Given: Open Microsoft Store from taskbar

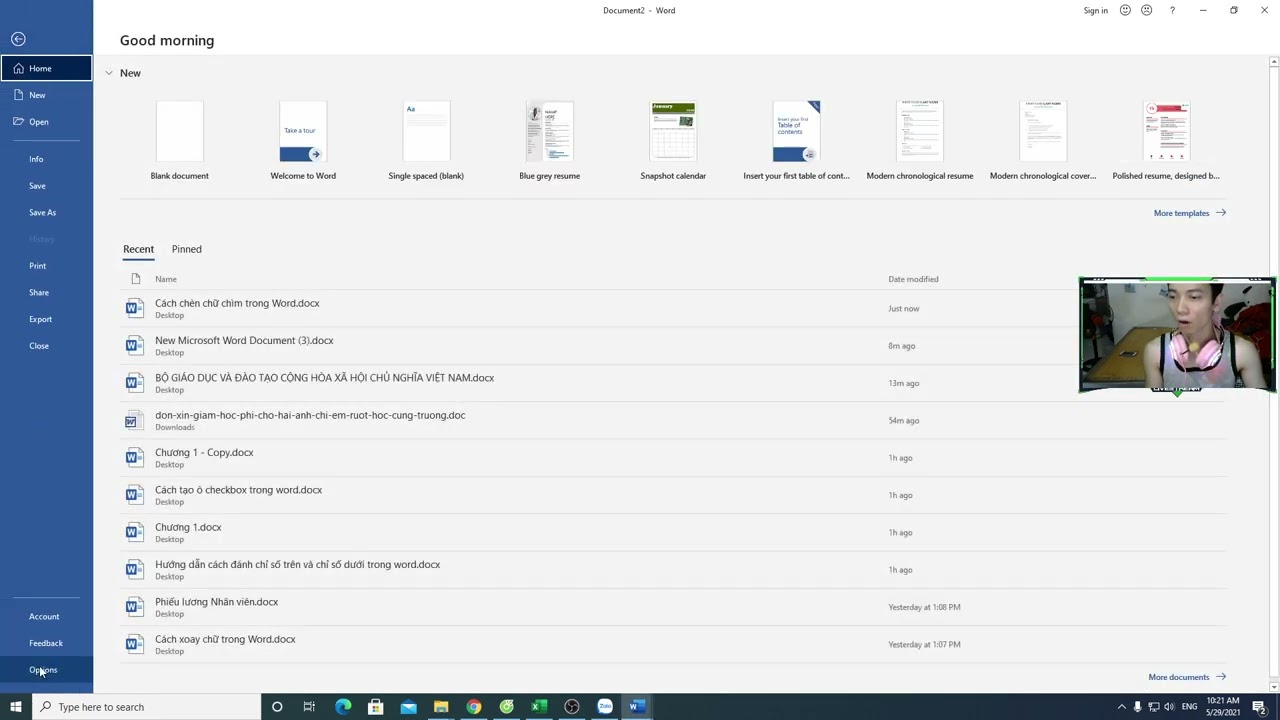Looking at the screenshot, I should 376,707.
